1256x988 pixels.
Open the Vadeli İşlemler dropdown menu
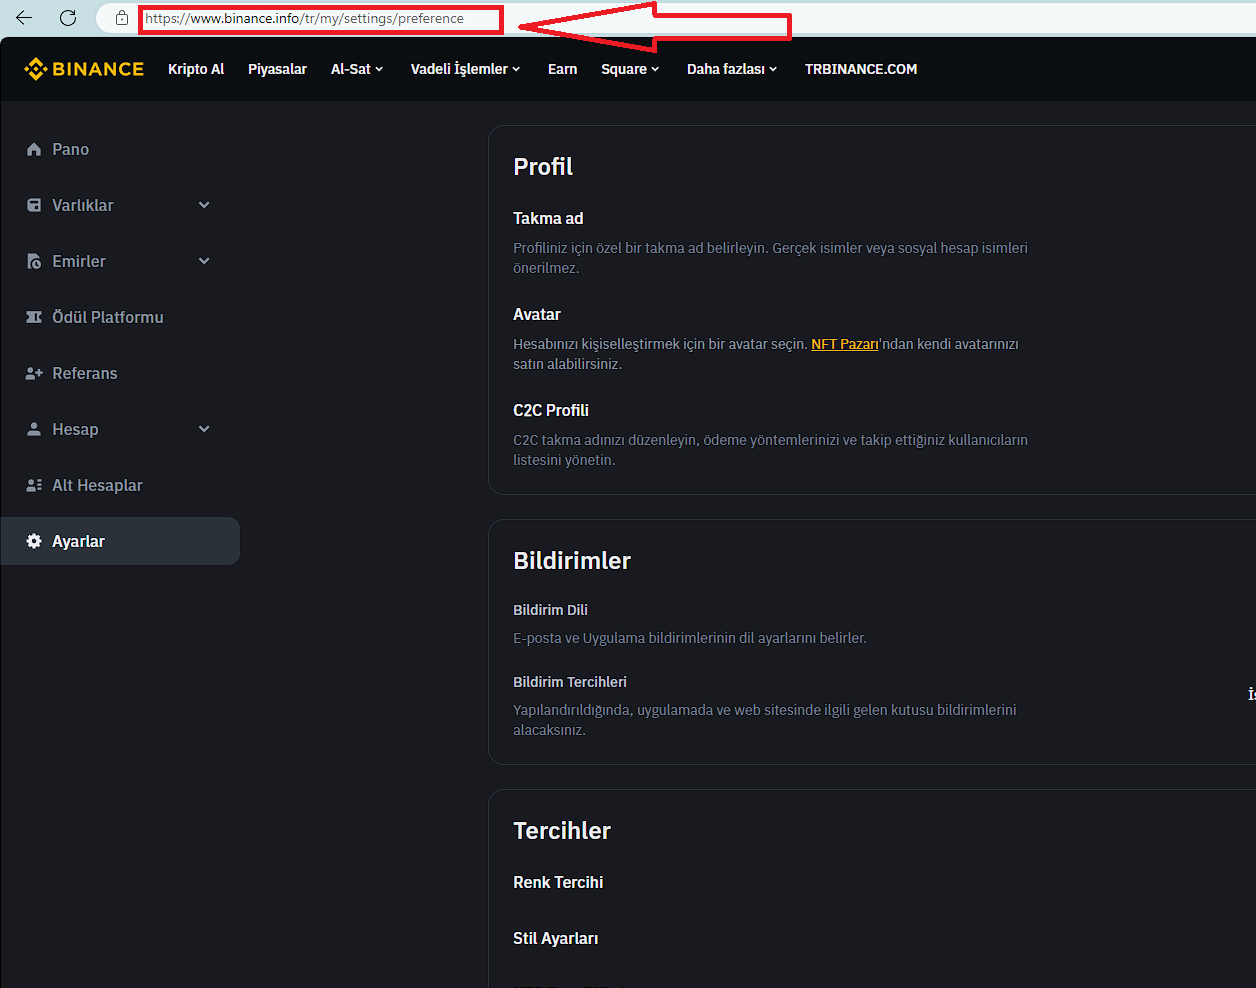point(465,69)
